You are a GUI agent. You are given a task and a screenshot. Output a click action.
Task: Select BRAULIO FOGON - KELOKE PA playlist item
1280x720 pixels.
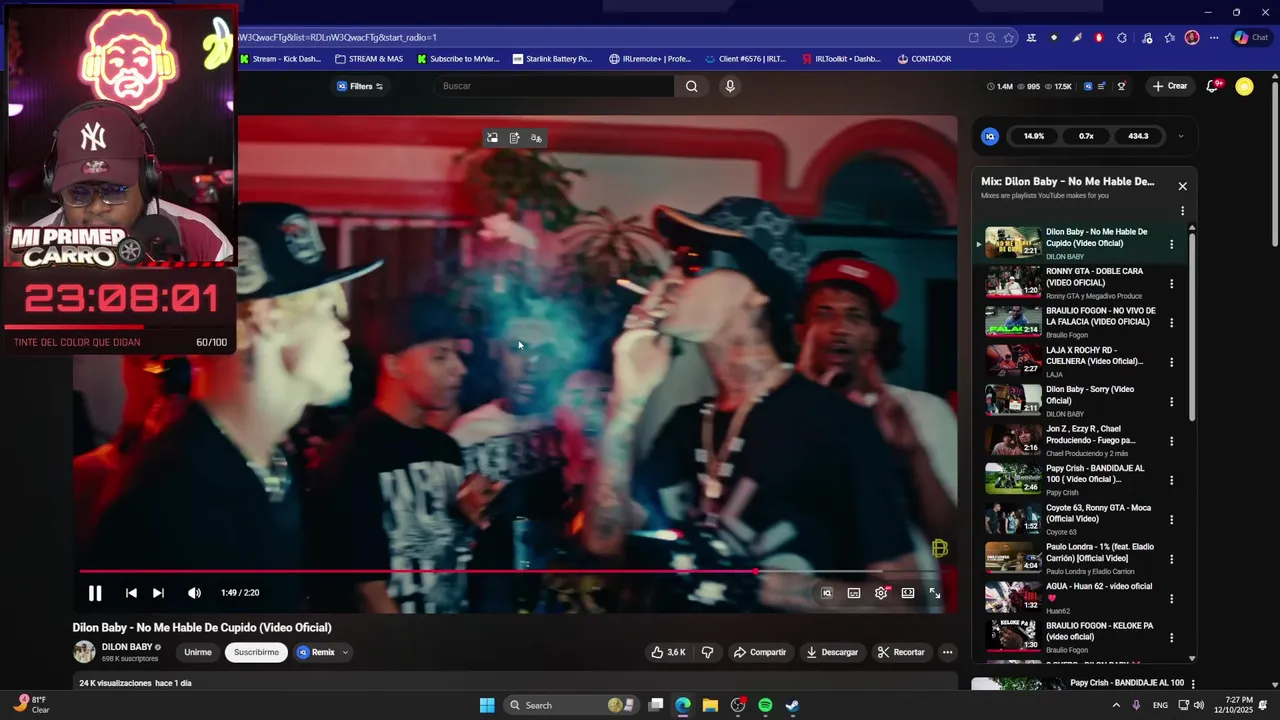tap(1078, 637)
